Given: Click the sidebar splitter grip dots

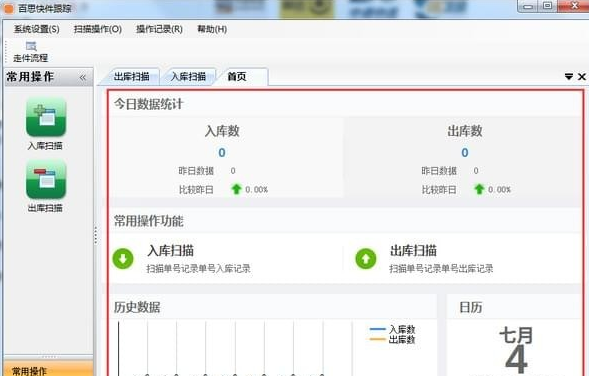Looking at the screenshot, I should [96, 236].
